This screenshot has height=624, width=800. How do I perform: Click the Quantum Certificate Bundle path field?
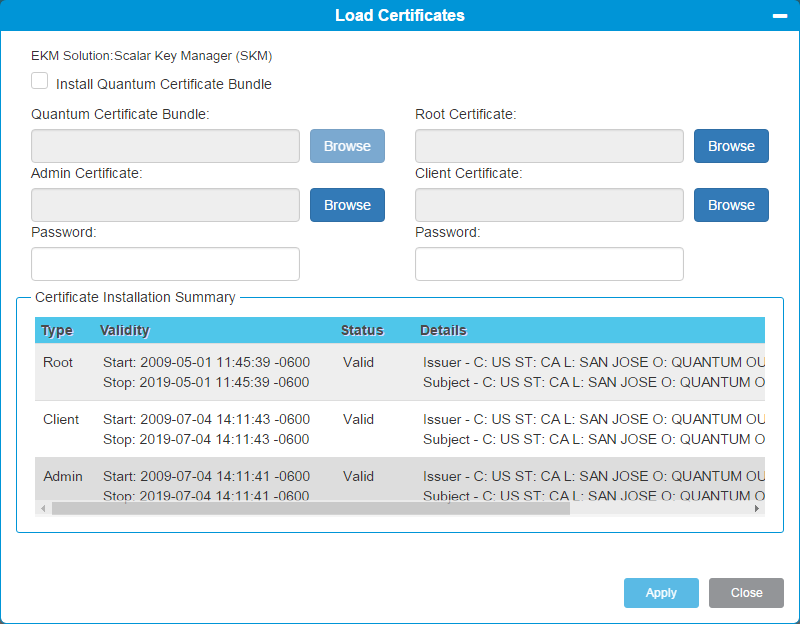pyautogui.click(x=165, y=146)
